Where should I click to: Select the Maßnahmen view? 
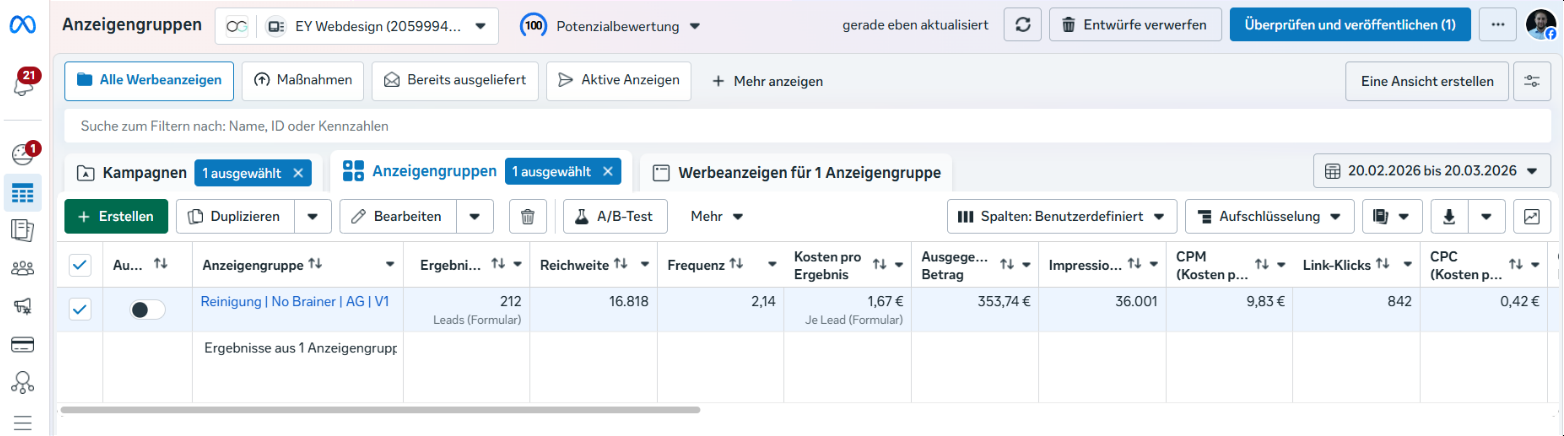coord(302,80)
